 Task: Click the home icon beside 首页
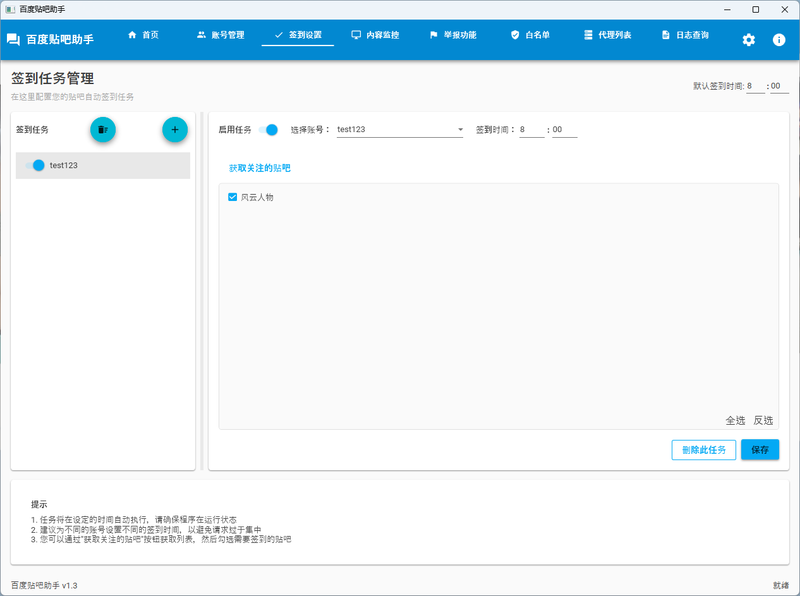132,35
